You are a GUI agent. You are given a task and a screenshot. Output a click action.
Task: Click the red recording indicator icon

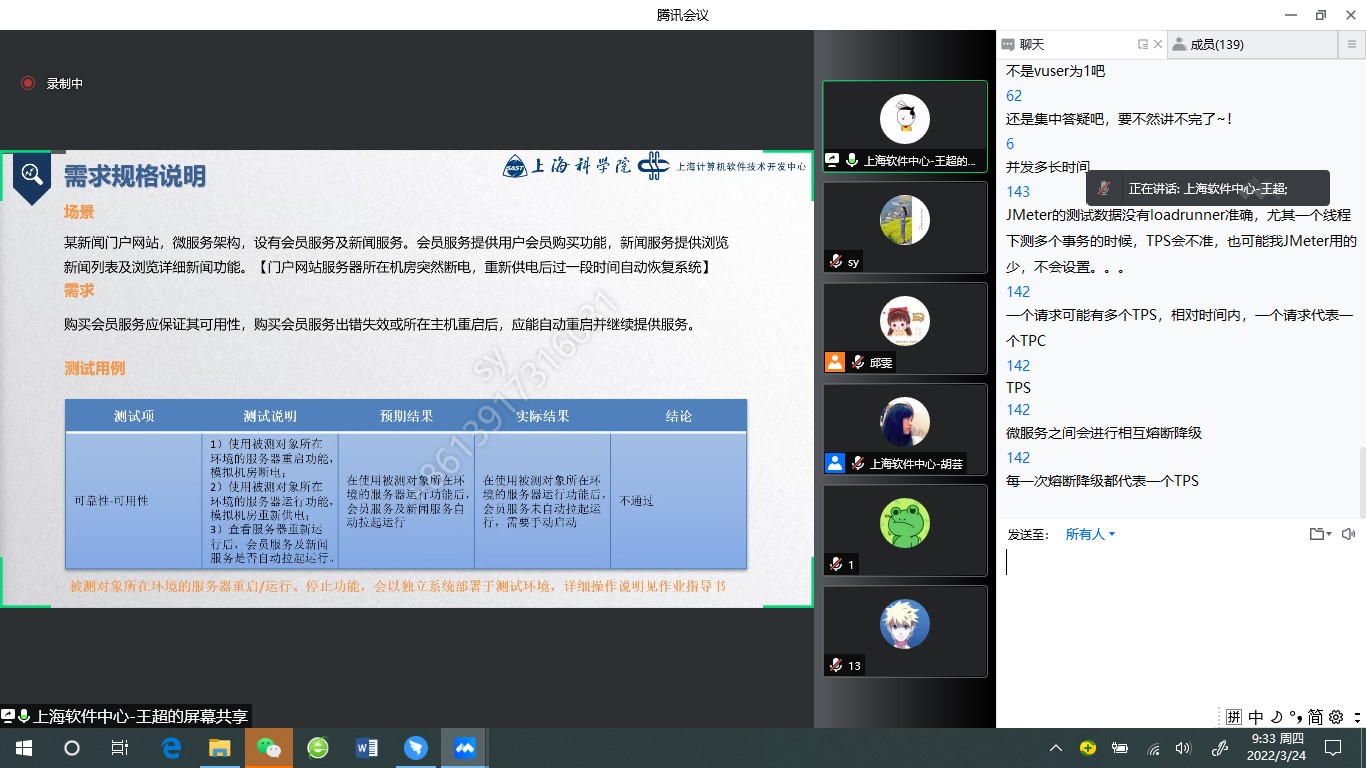28,84
